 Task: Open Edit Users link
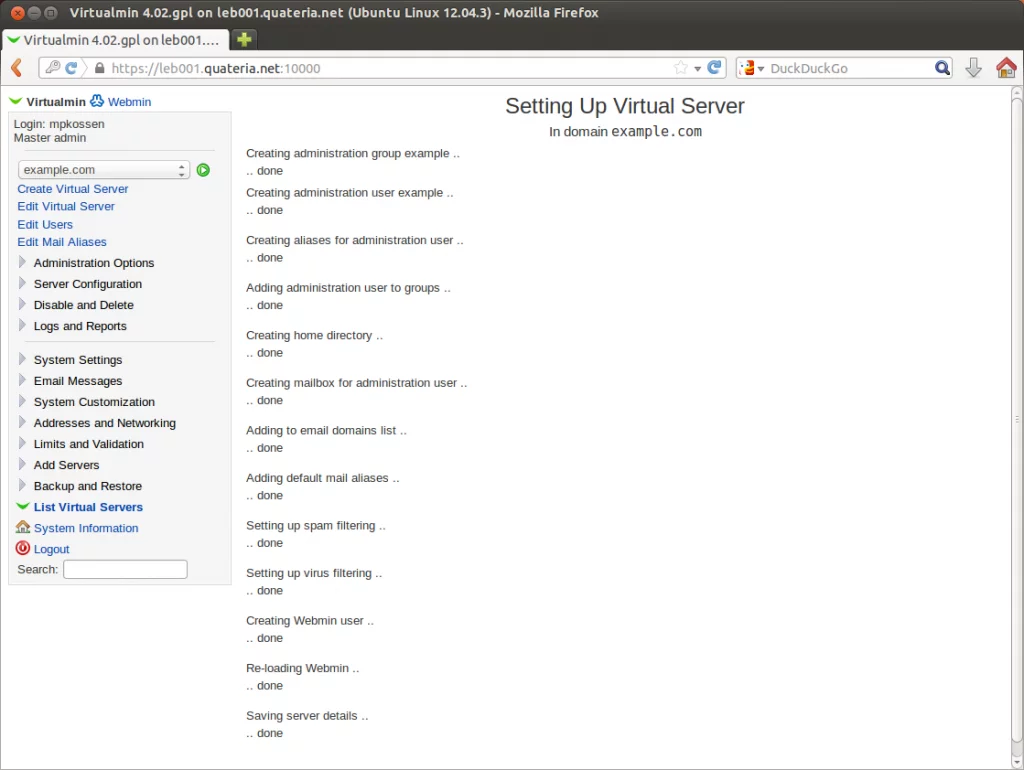pos(44,225)
